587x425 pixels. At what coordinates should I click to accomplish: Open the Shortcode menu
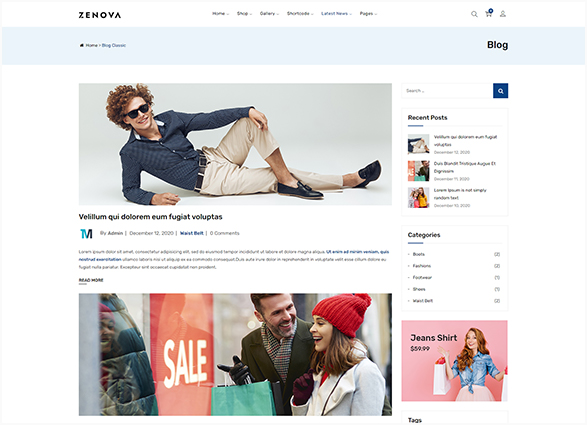(x=300, y=13)
